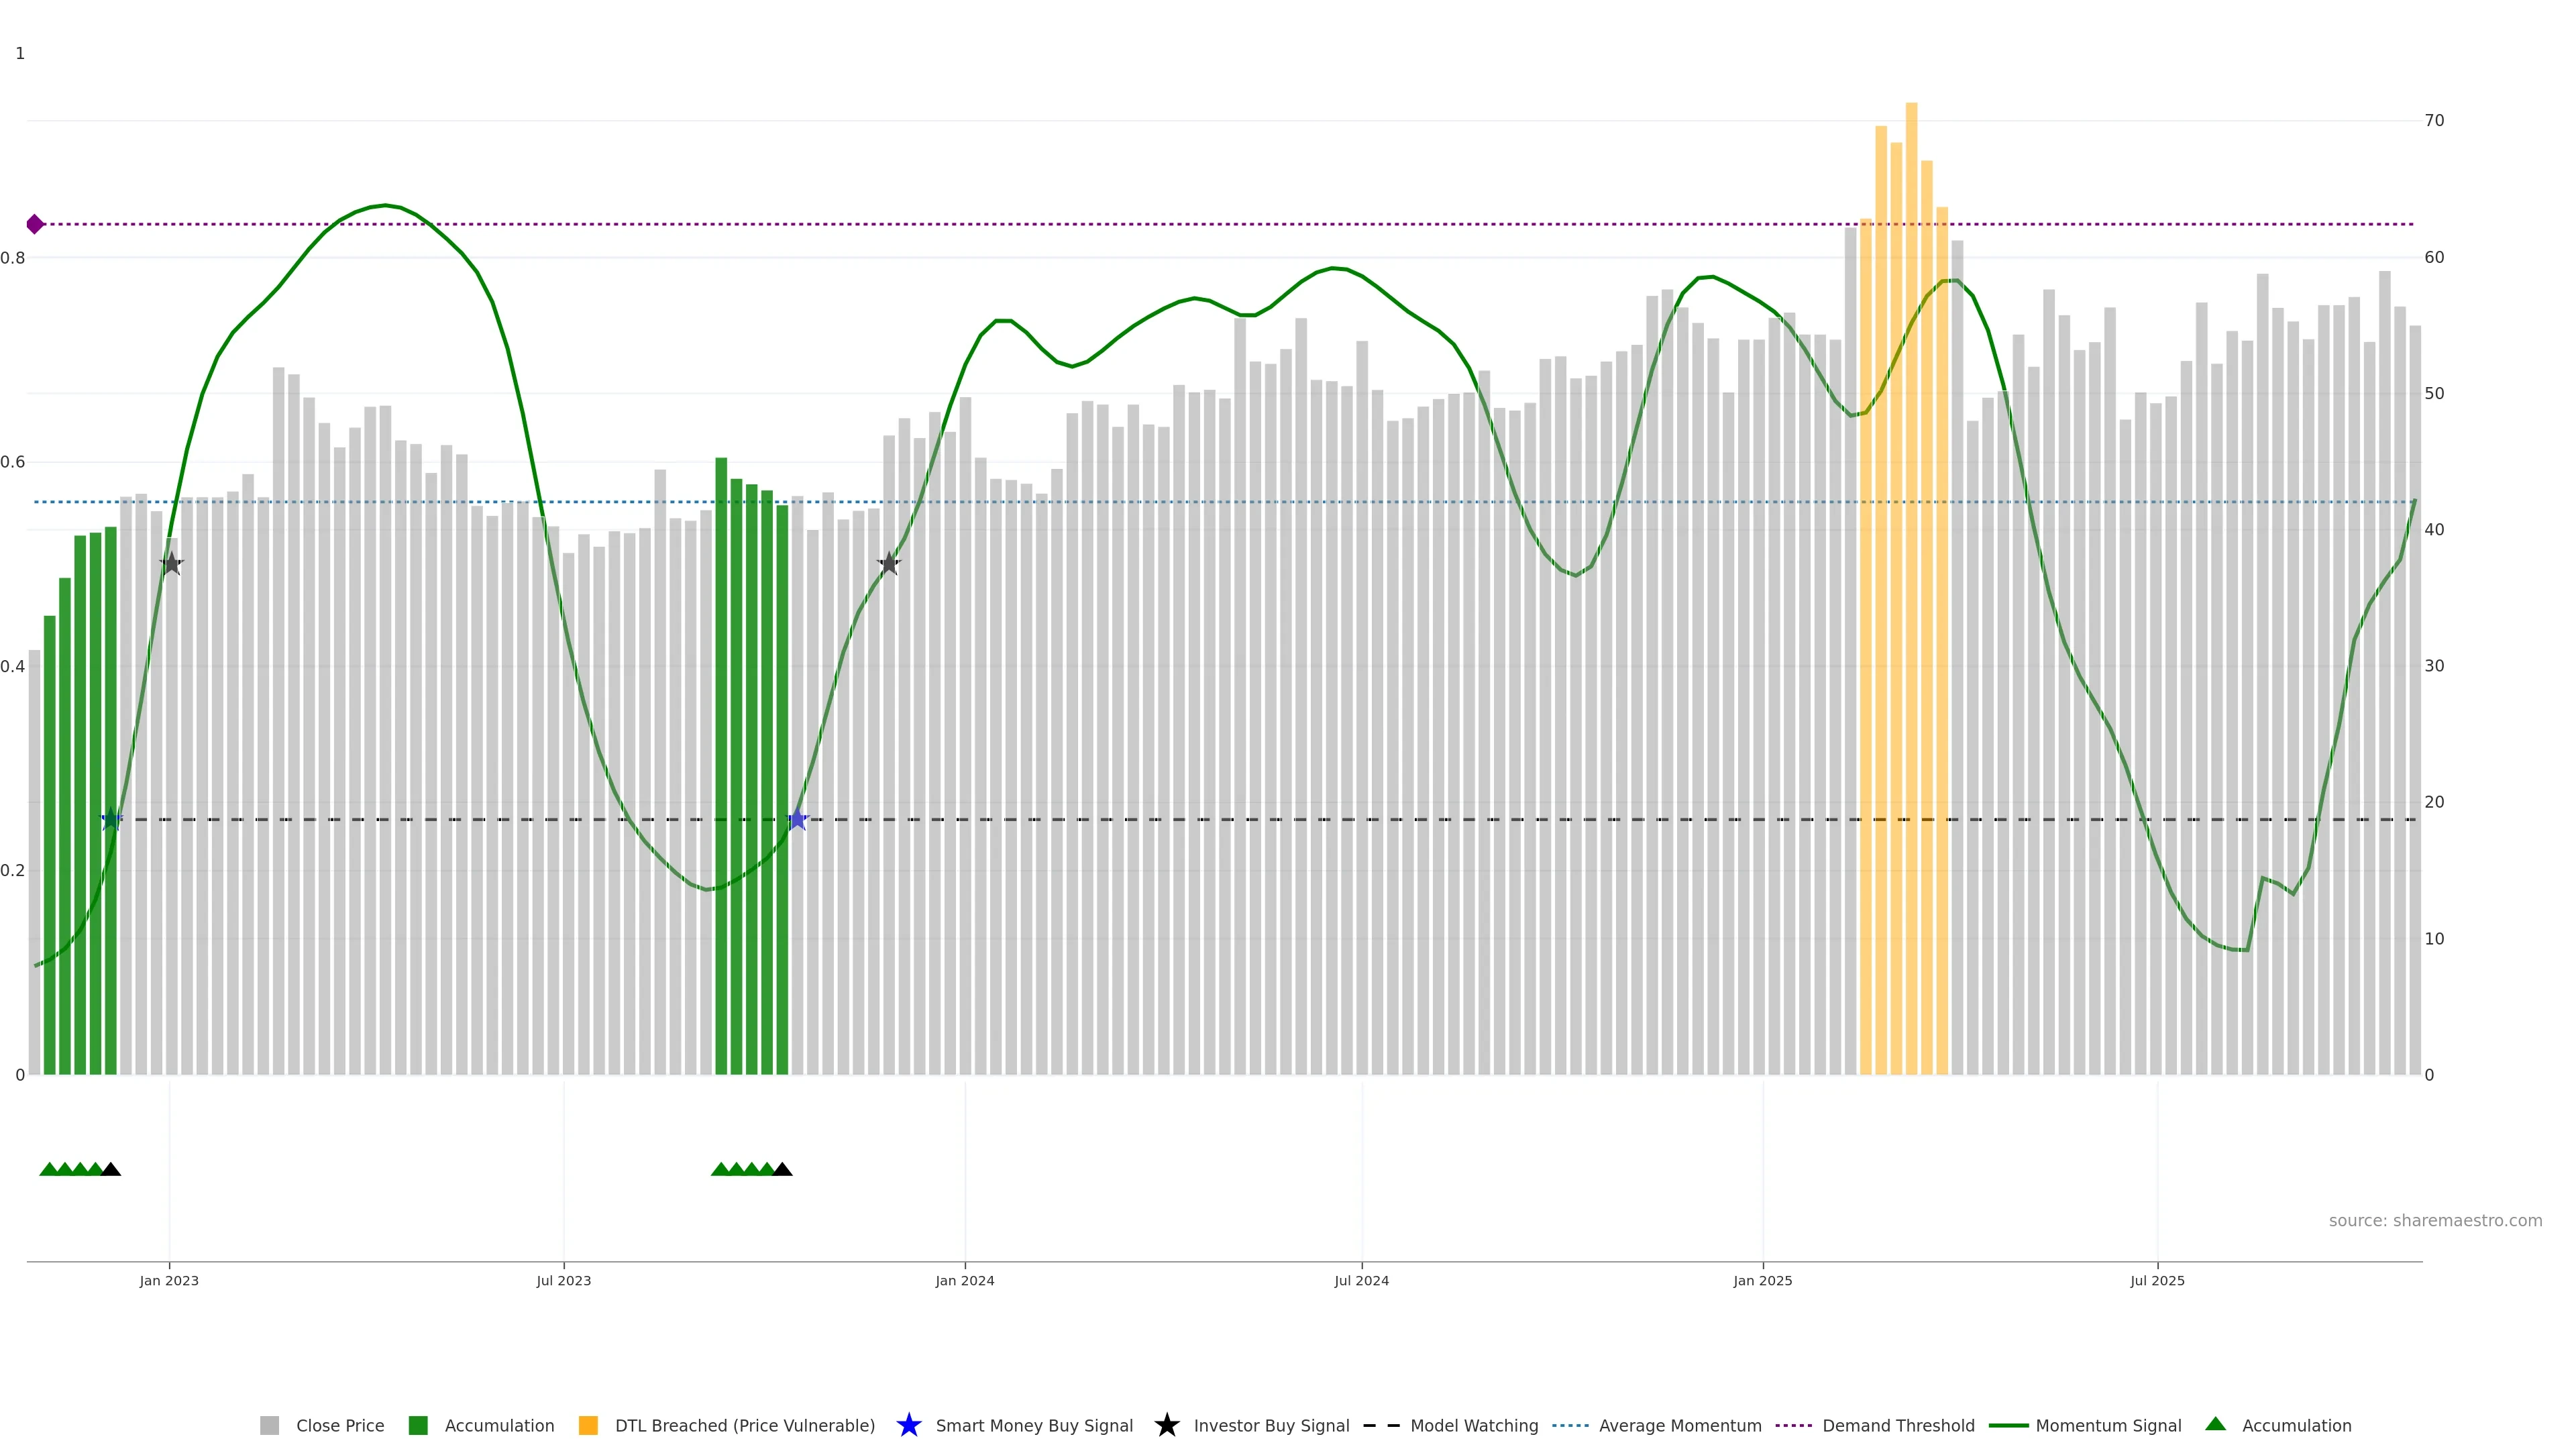Click the green Accumulation square swatch

(x=418, y=1425)
